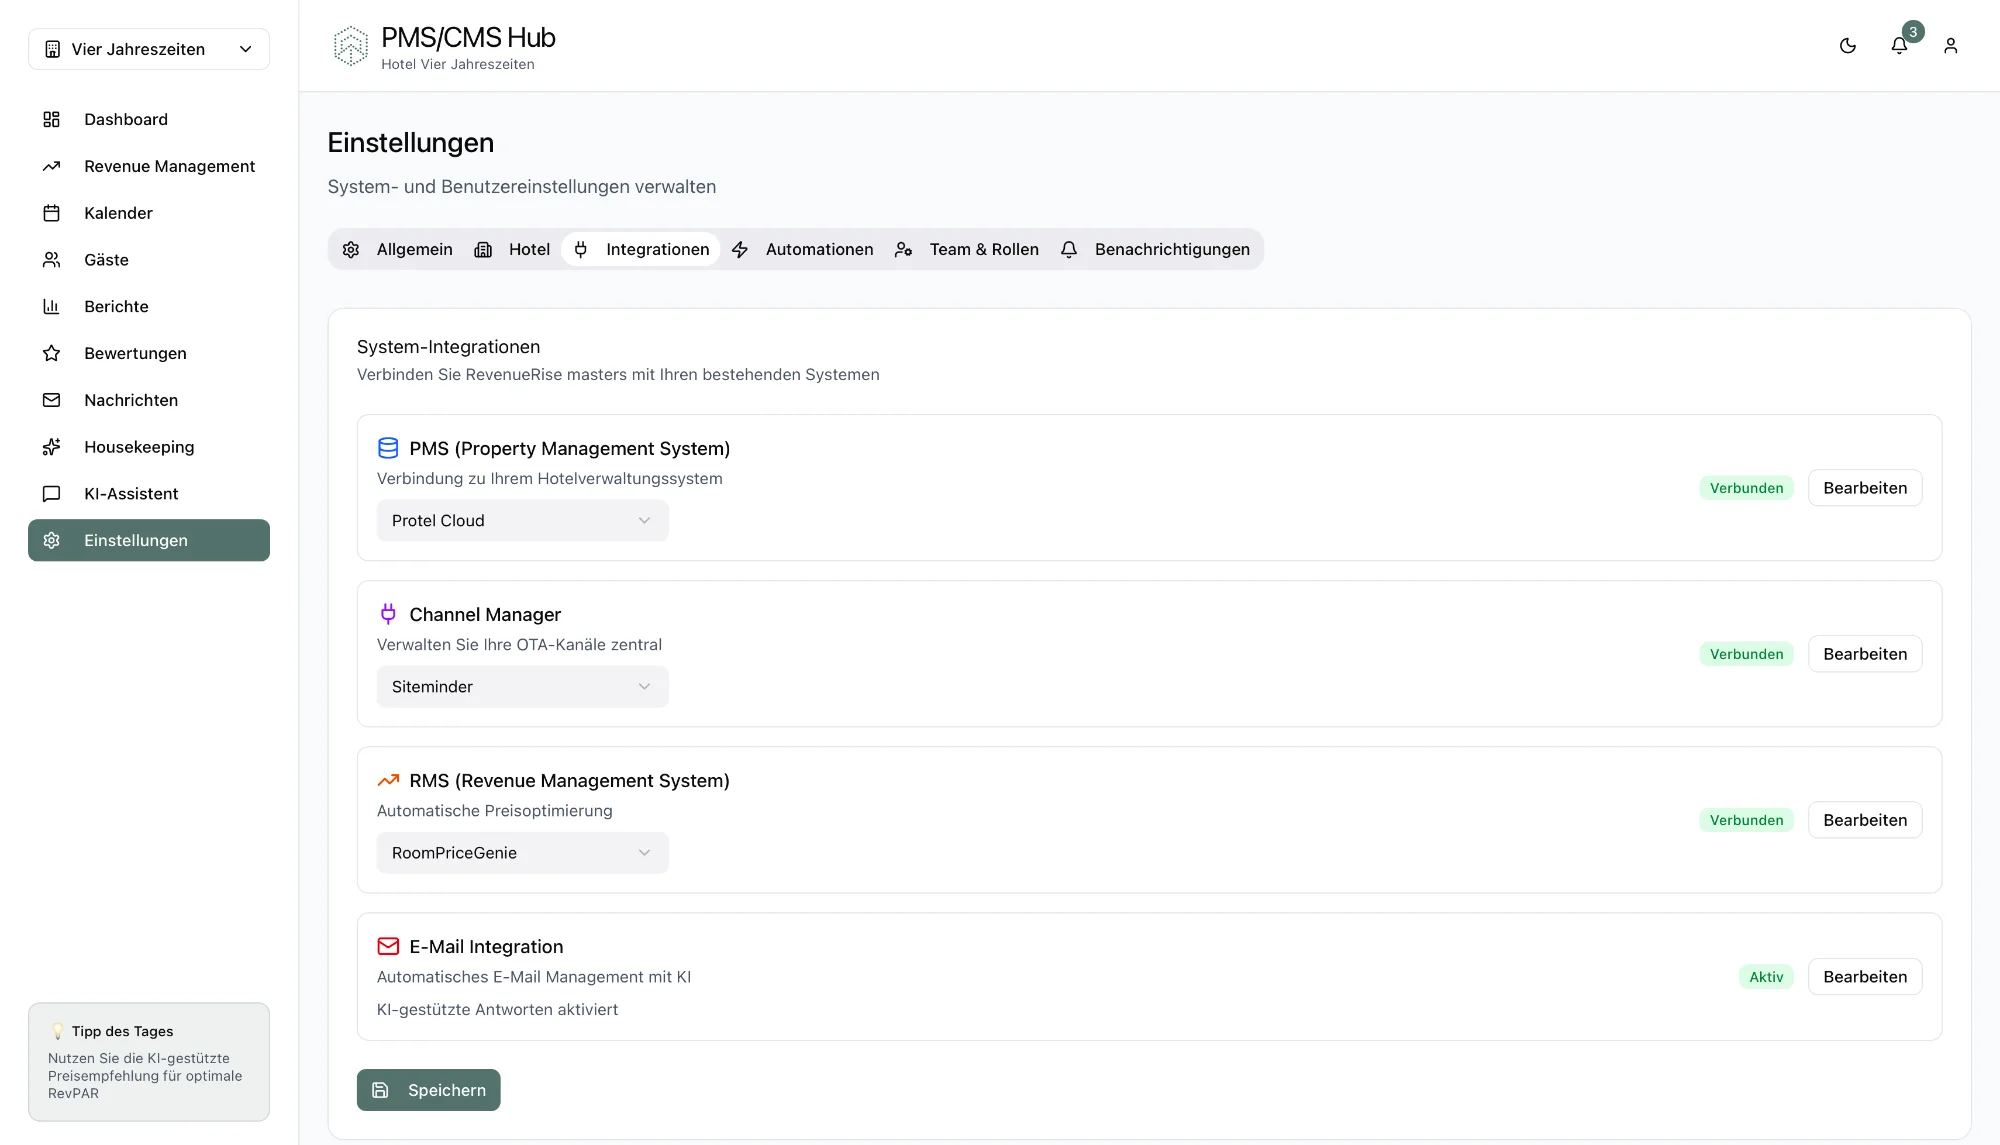Click Speichern button
2000x1145 pixels.
tap(428, 1090)
